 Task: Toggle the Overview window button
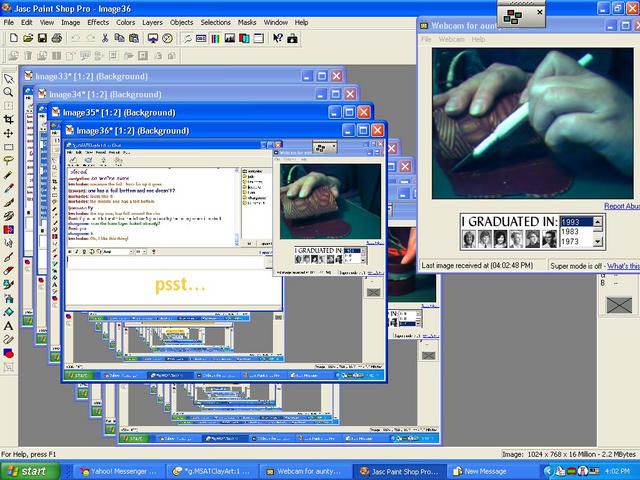[258, 38]
